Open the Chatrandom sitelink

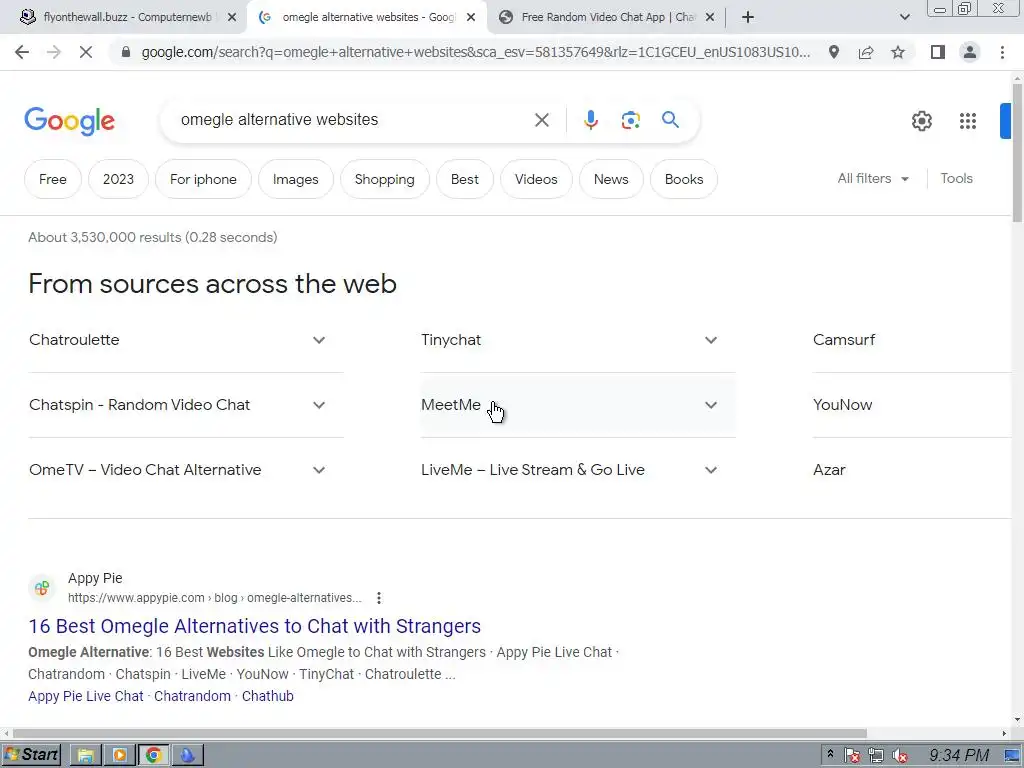click(x=193, y=696)
